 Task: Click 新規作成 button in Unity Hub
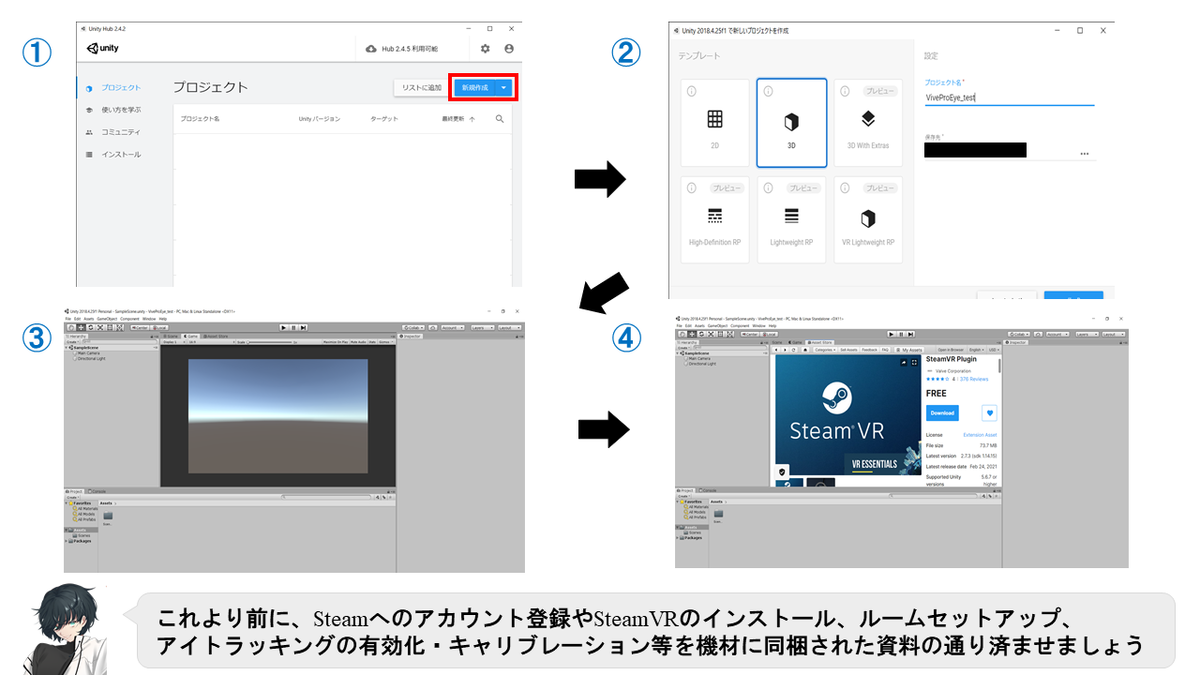coord(475,87)
